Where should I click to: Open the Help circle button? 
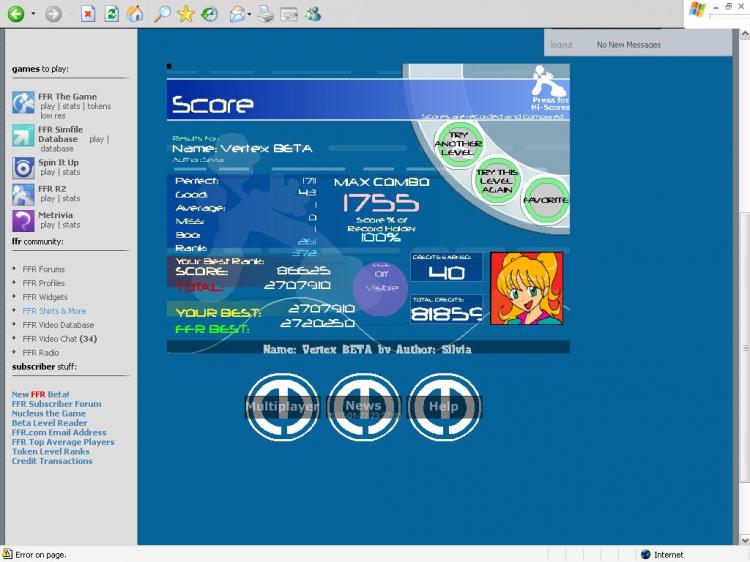[444, 407]
